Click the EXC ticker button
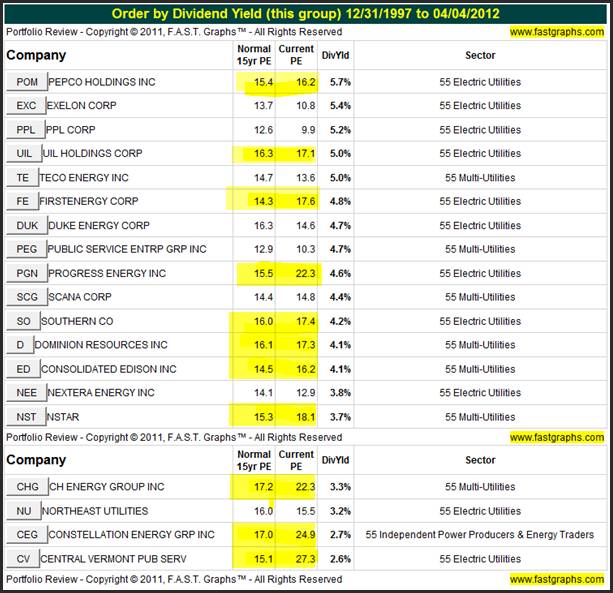Image resolution: width=613 pixels, height=593 pixels. click(x=26, y=106)
